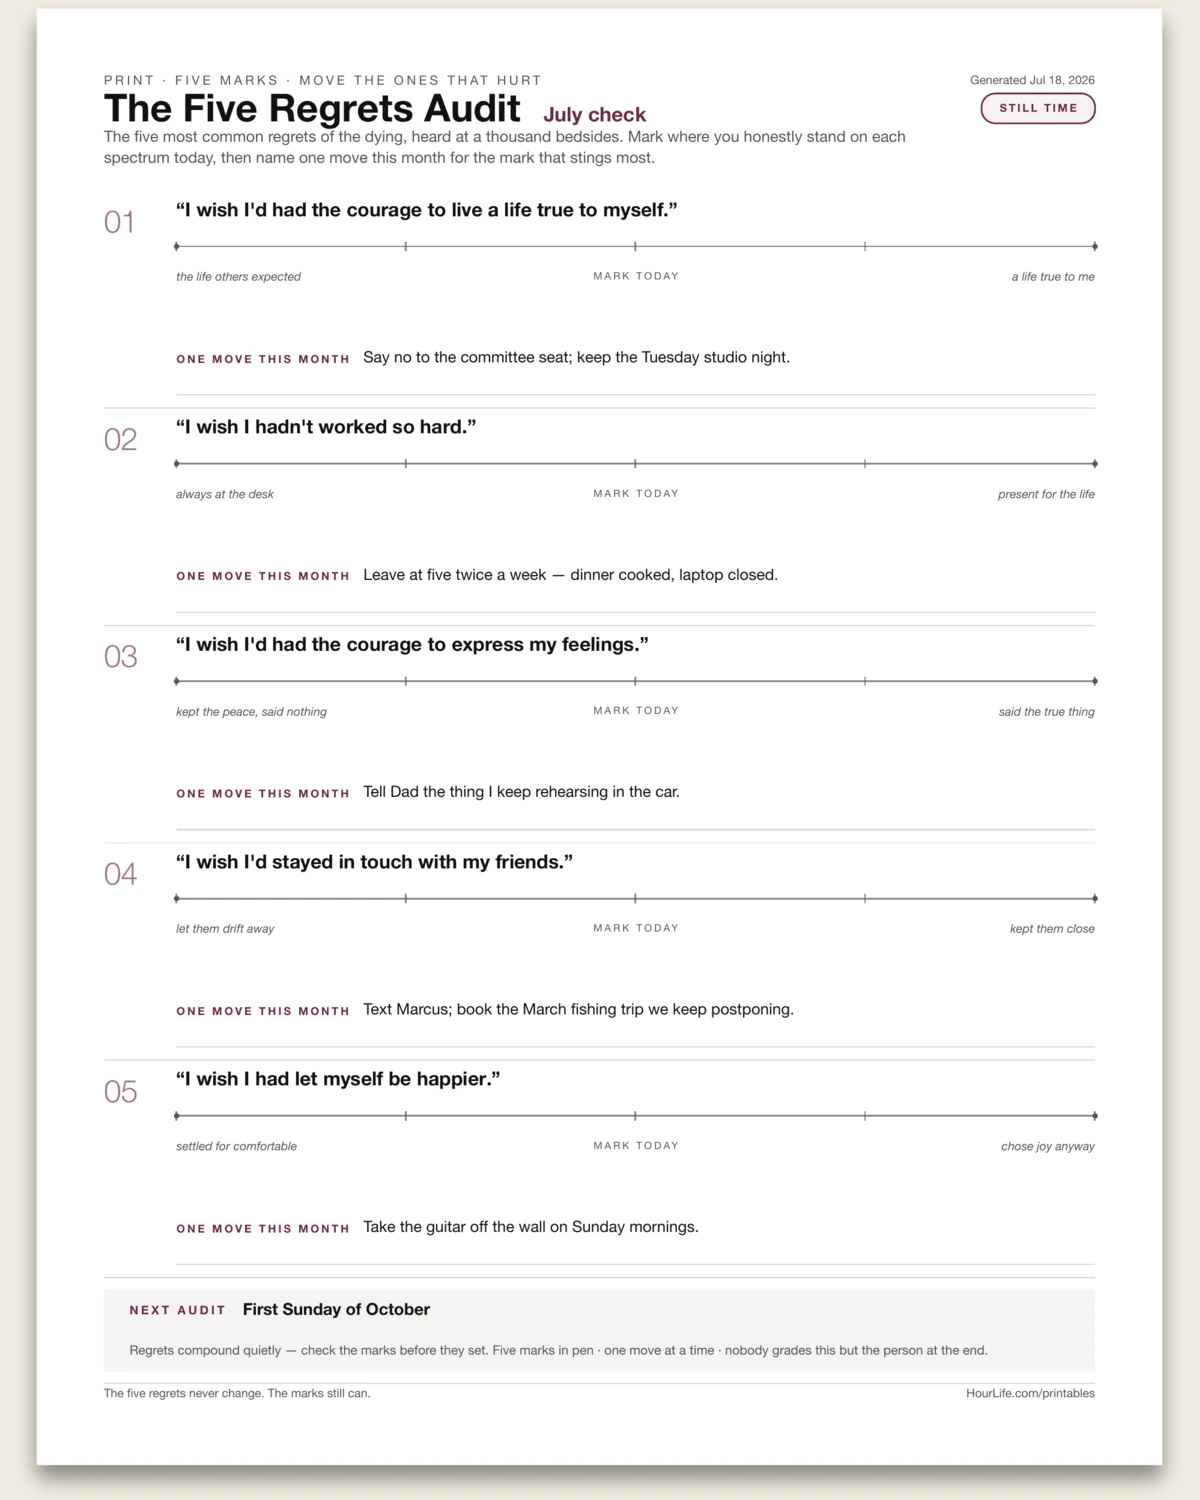Edit the 'Tell Dad the thing' move
The height and width of the screenshot is (1500, 1200).
click(521, 792)
